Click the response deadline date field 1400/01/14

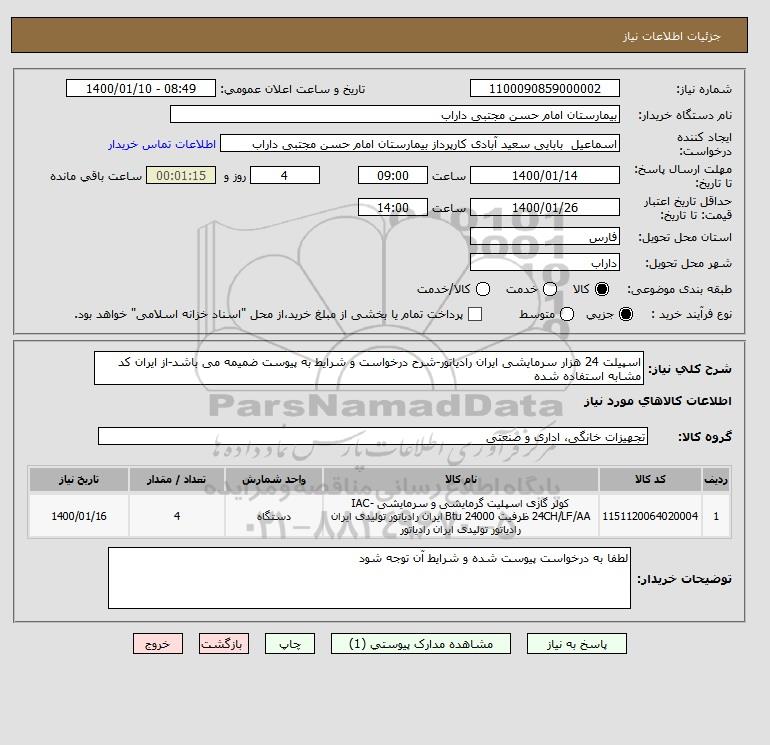pos(545,175)
